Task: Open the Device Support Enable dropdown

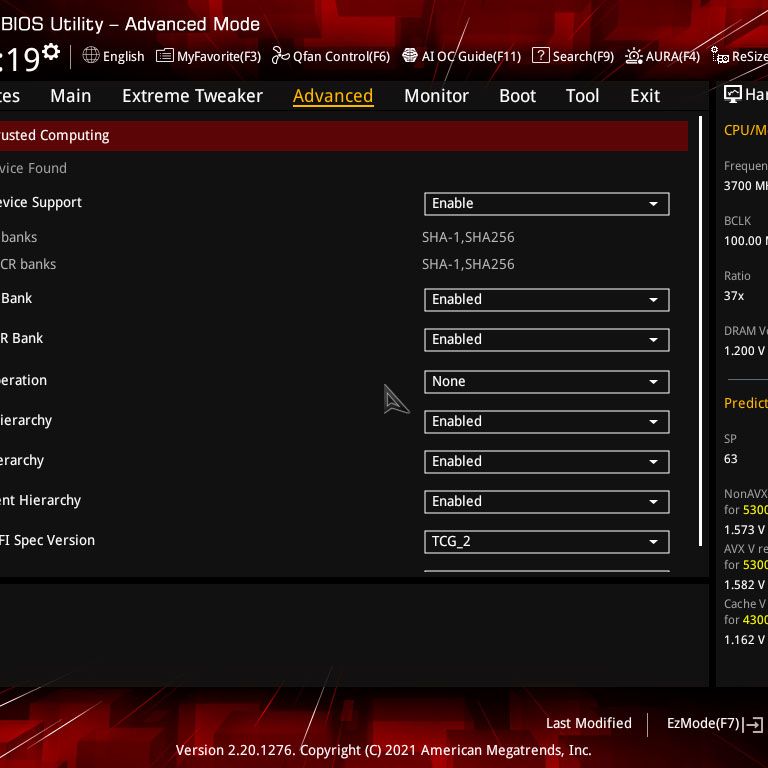Action: coord(547,204)
